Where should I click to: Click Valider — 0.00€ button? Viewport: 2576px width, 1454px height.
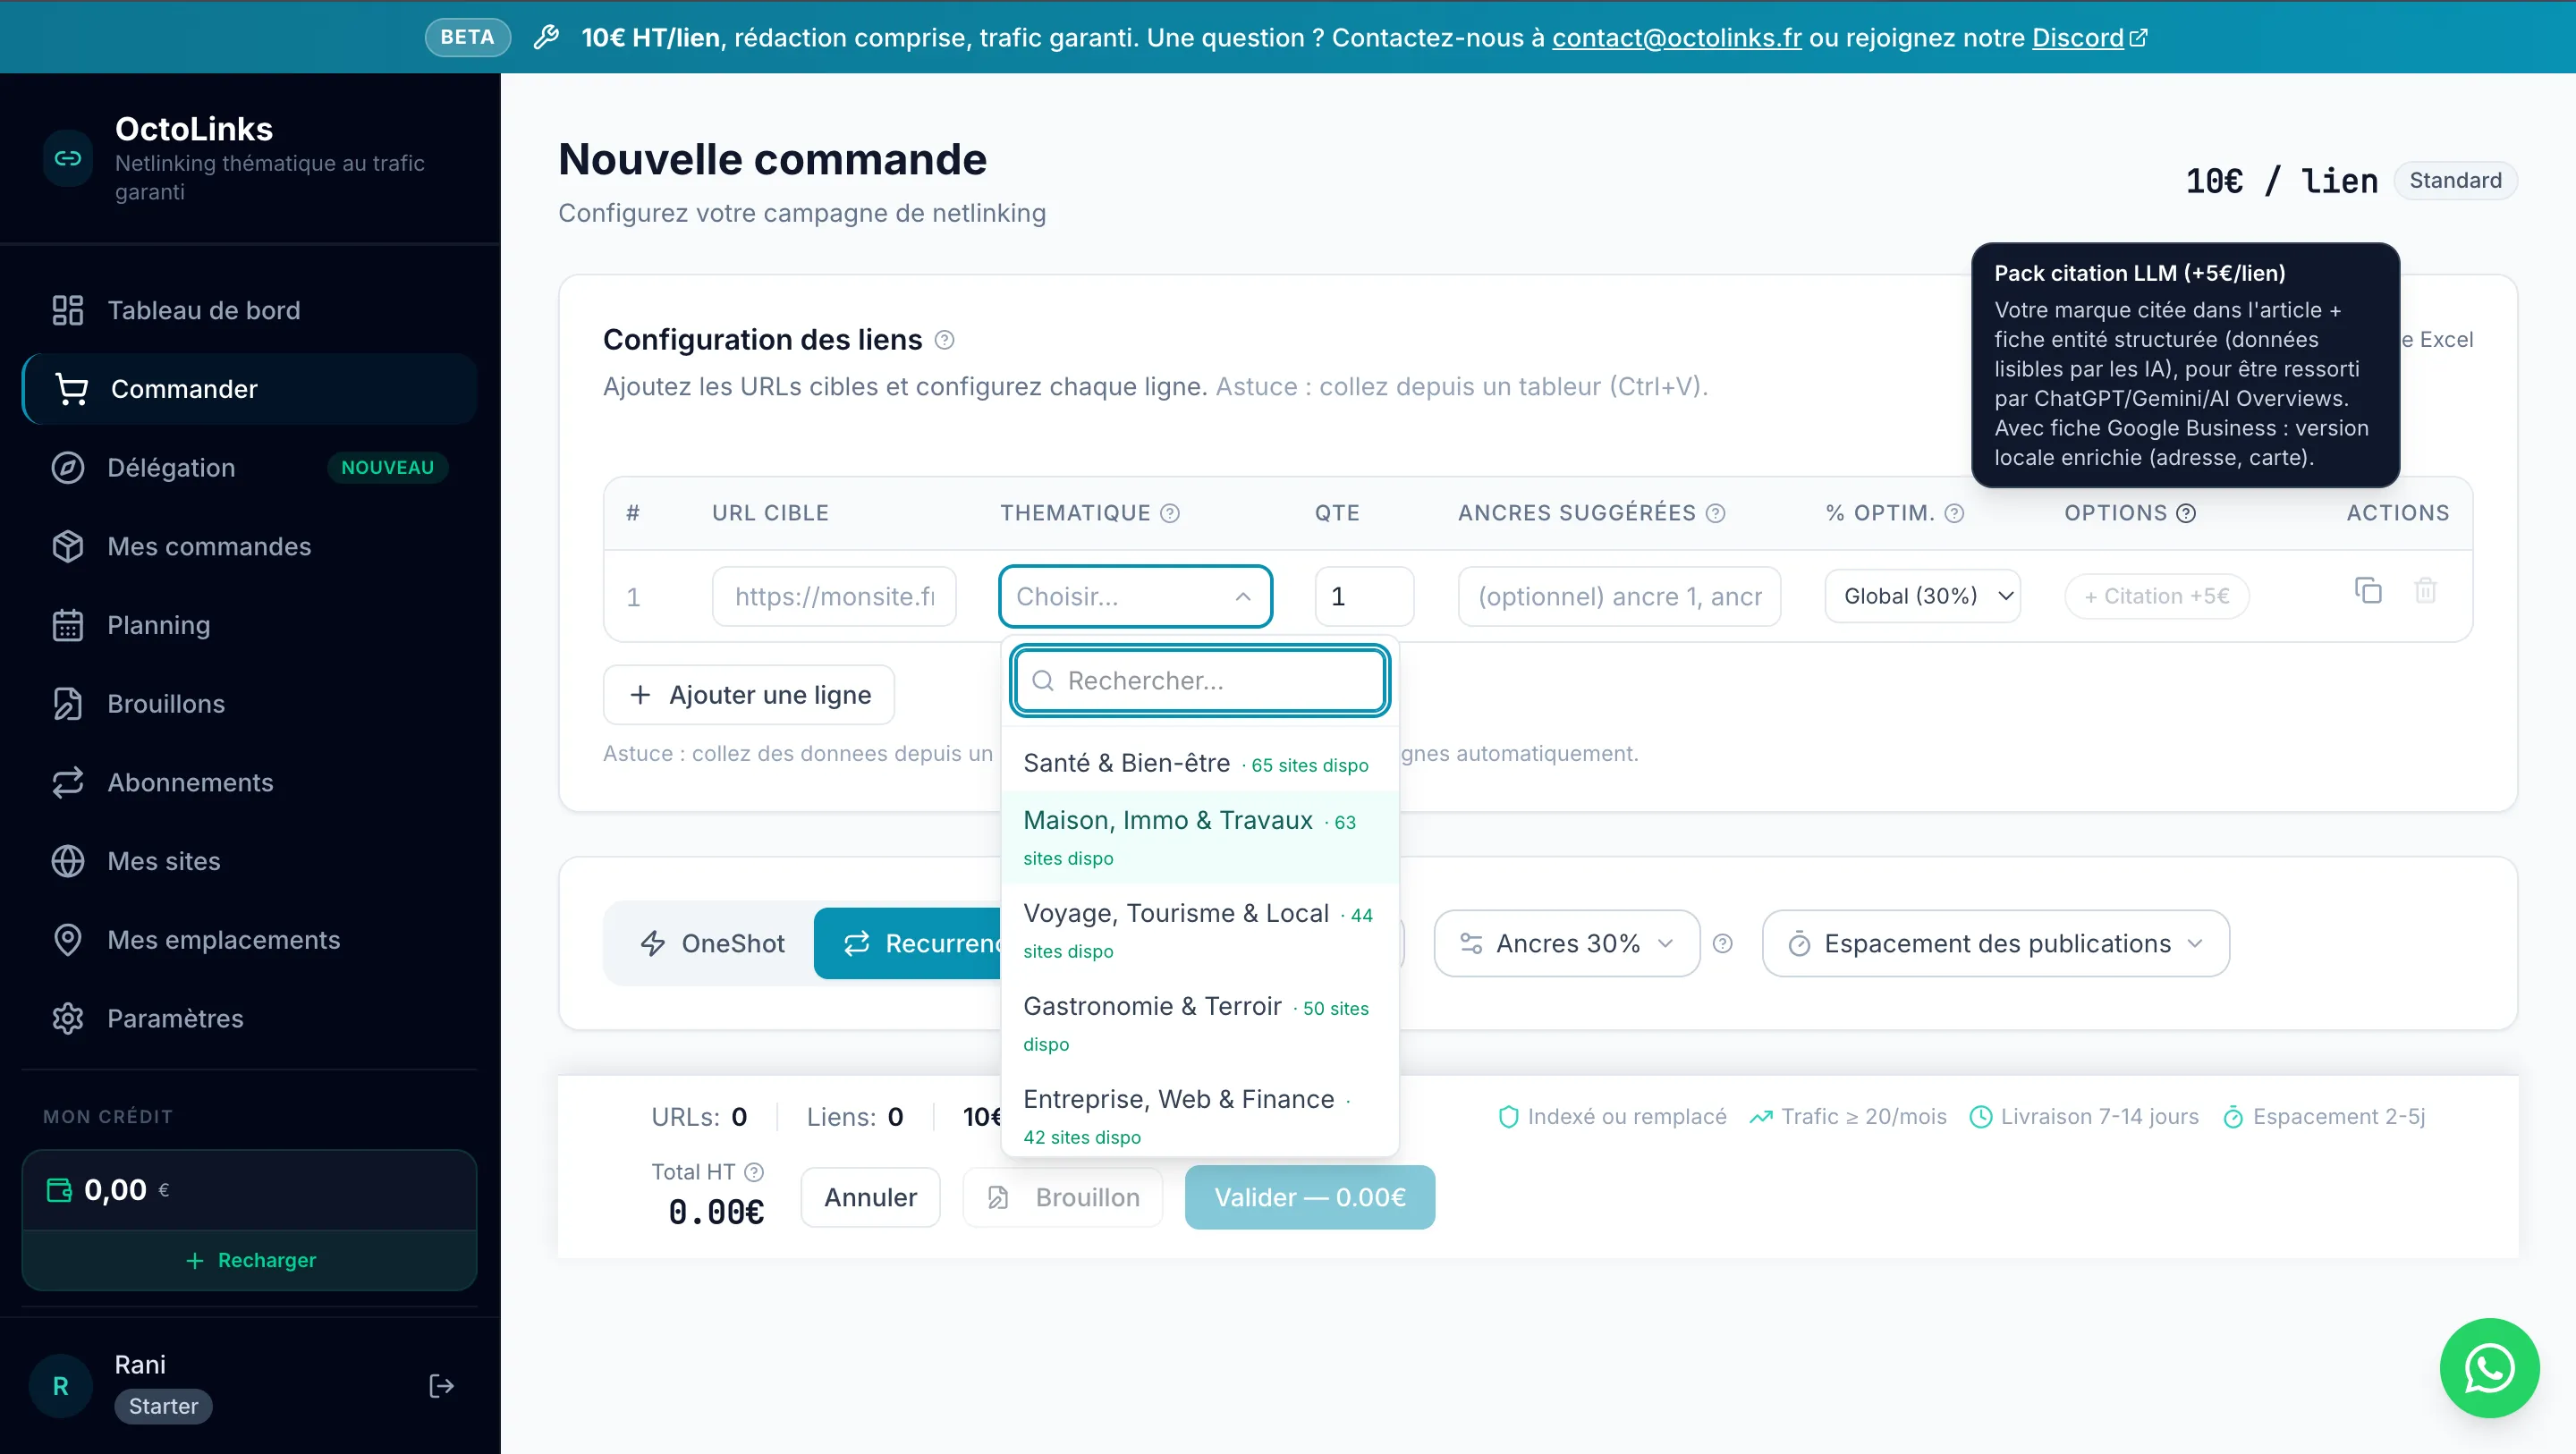click(x=1310, y=1198)
